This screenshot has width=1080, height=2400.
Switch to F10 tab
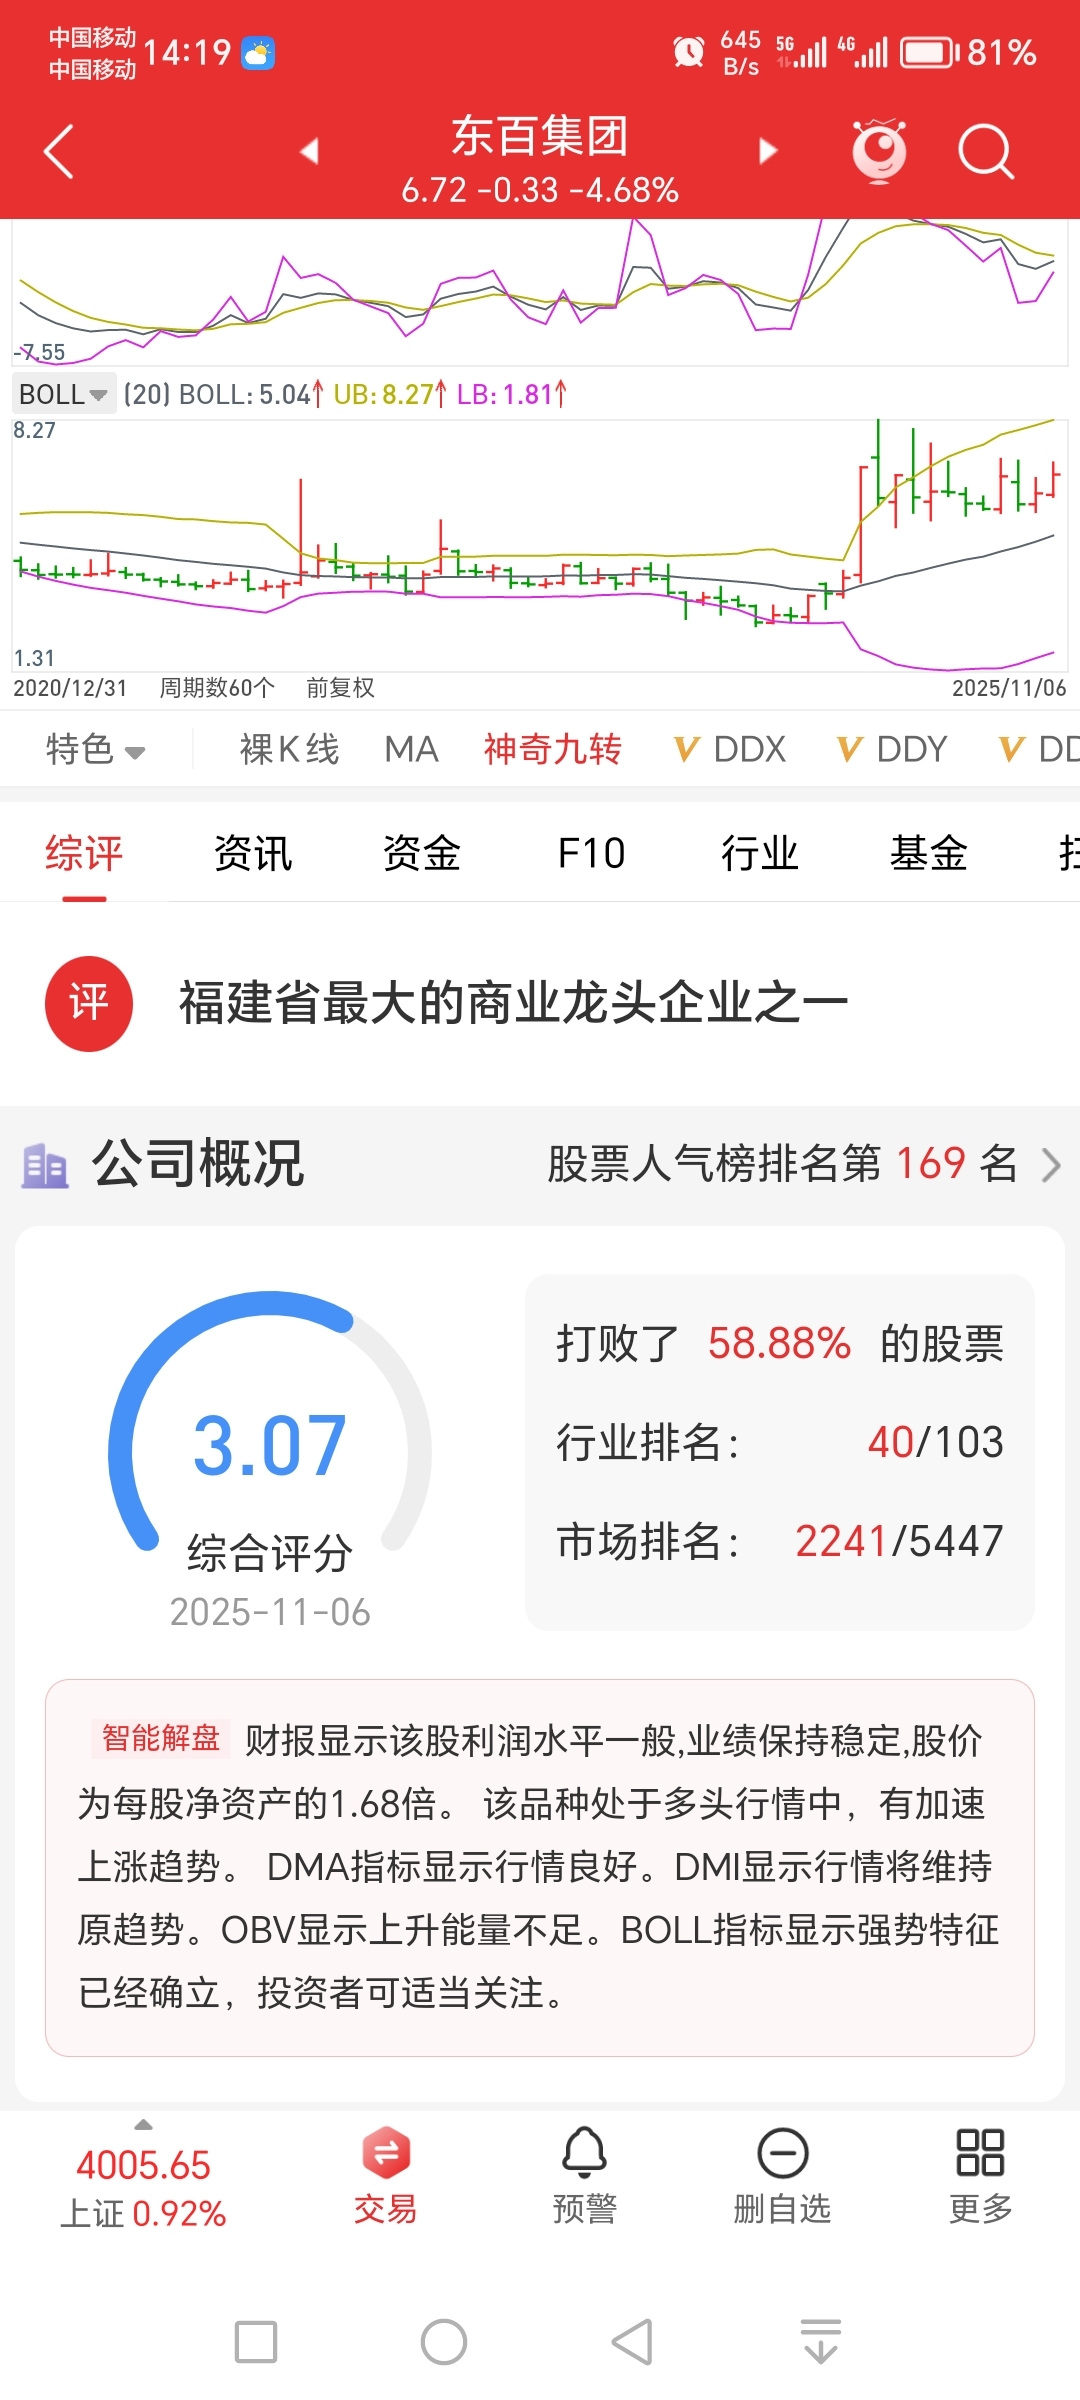591,854
